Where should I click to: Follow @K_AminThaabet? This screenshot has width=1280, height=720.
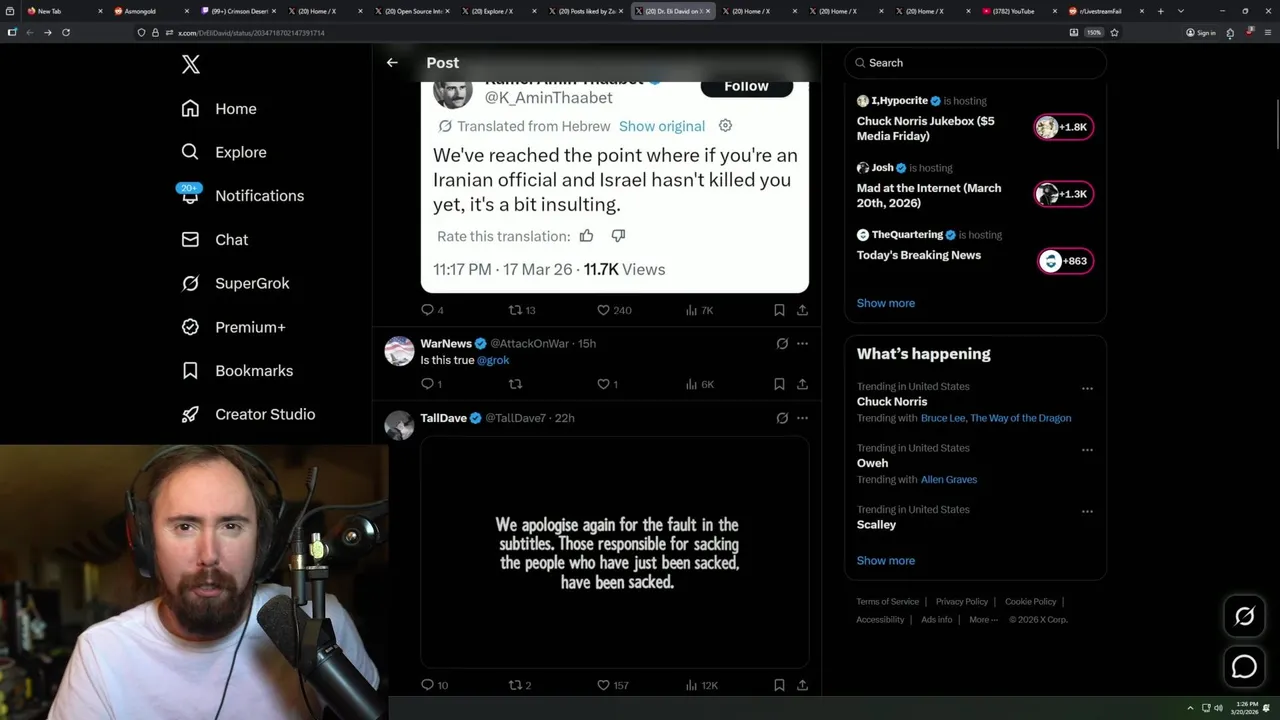(746, 86)
